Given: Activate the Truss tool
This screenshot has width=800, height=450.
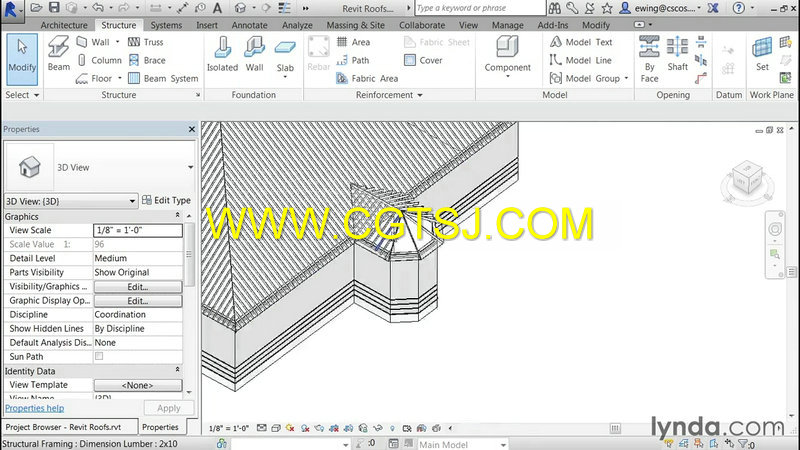Looking at the screenshot, I should (x=146, y=42).
